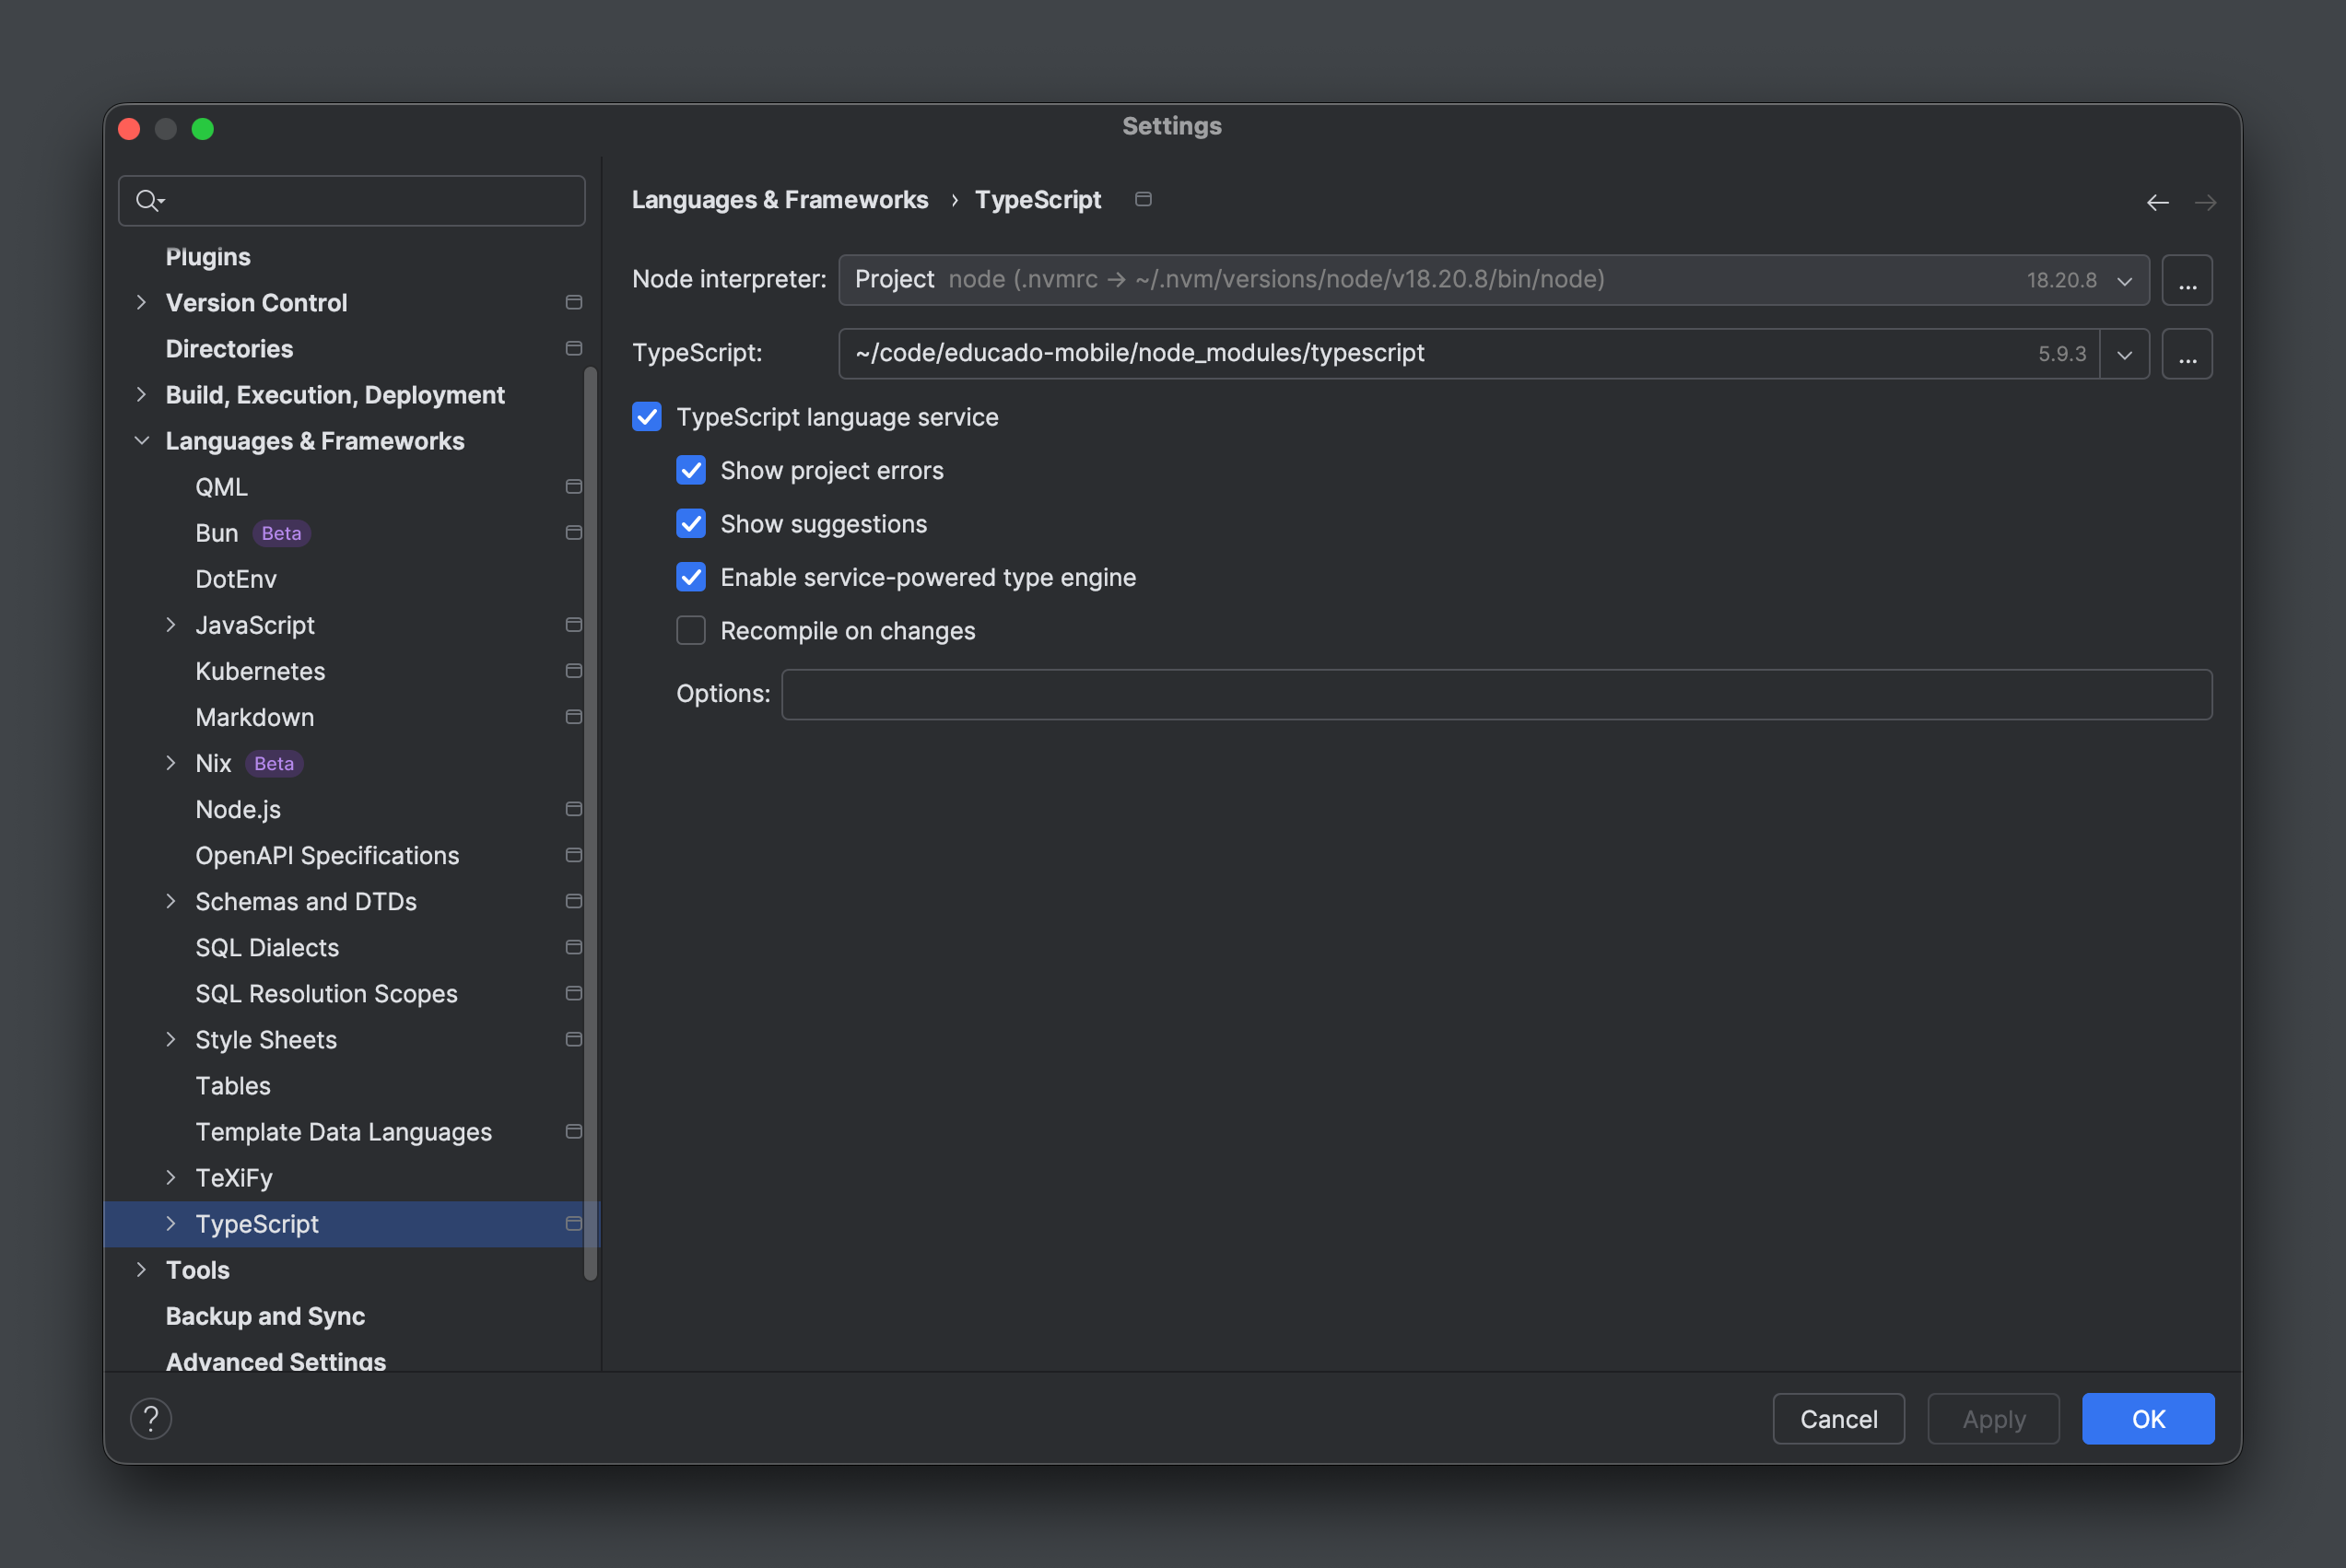Navigate to Languages & Frameworks breadcrumb
Image resolution: width=2346 pixels, height=1568 pixels.
pos(780,199)
